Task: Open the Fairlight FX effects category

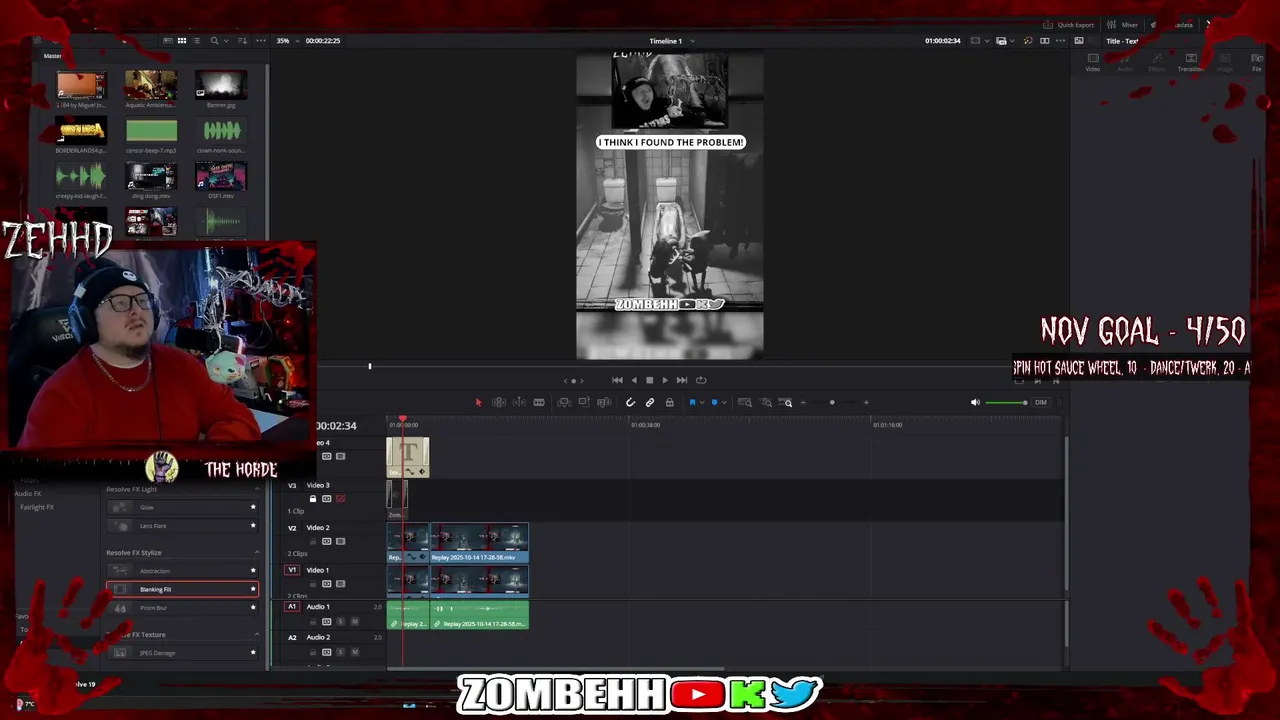Action: click(37, 507)
